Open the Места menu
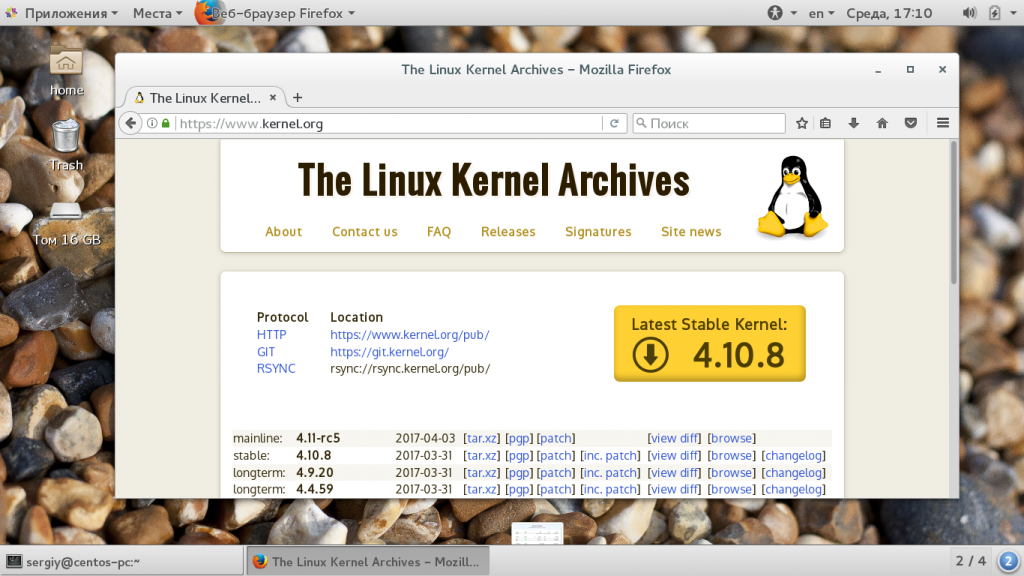 click(157, 13)
